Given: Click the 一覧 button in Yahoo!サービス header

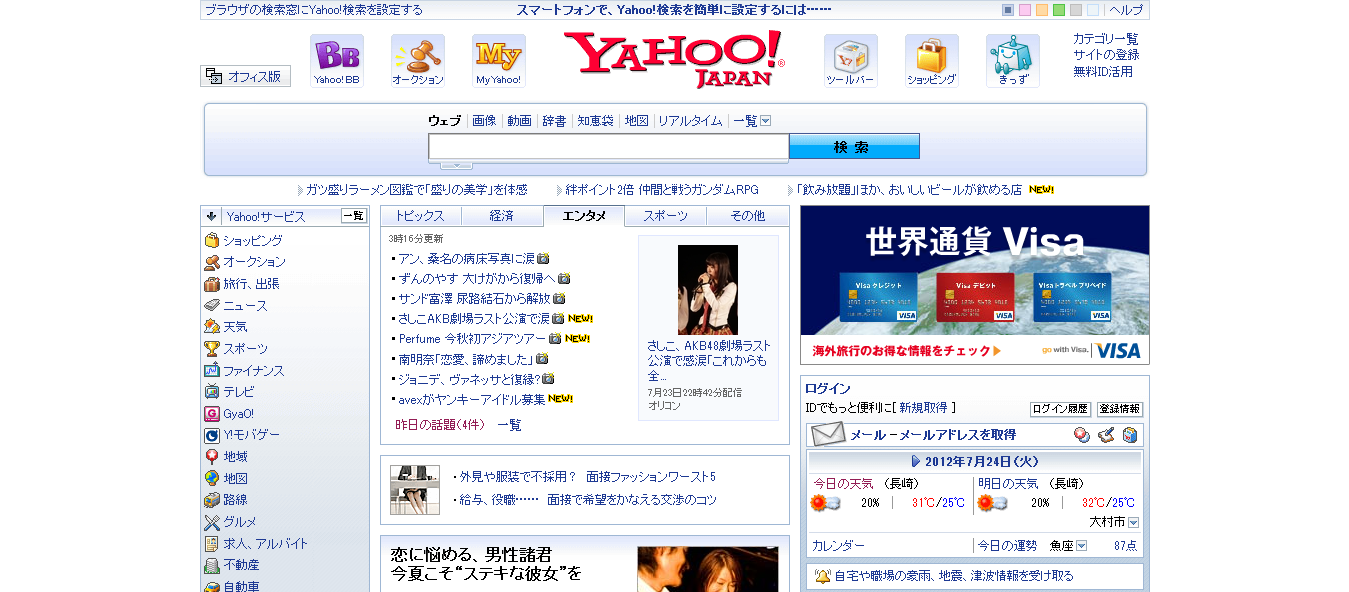Looking at the screenshot, I should click(354, 216).
